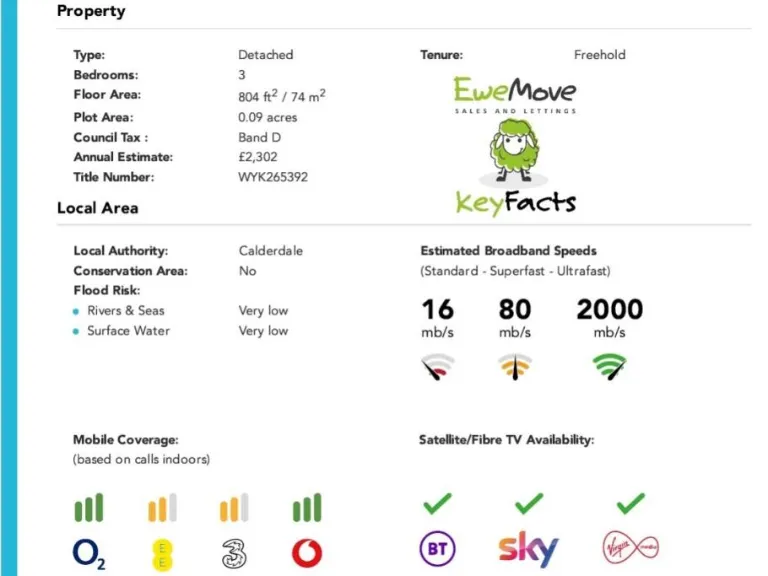Click the EE network logo
Screen dimensions: 768x576
click(162, 553)
